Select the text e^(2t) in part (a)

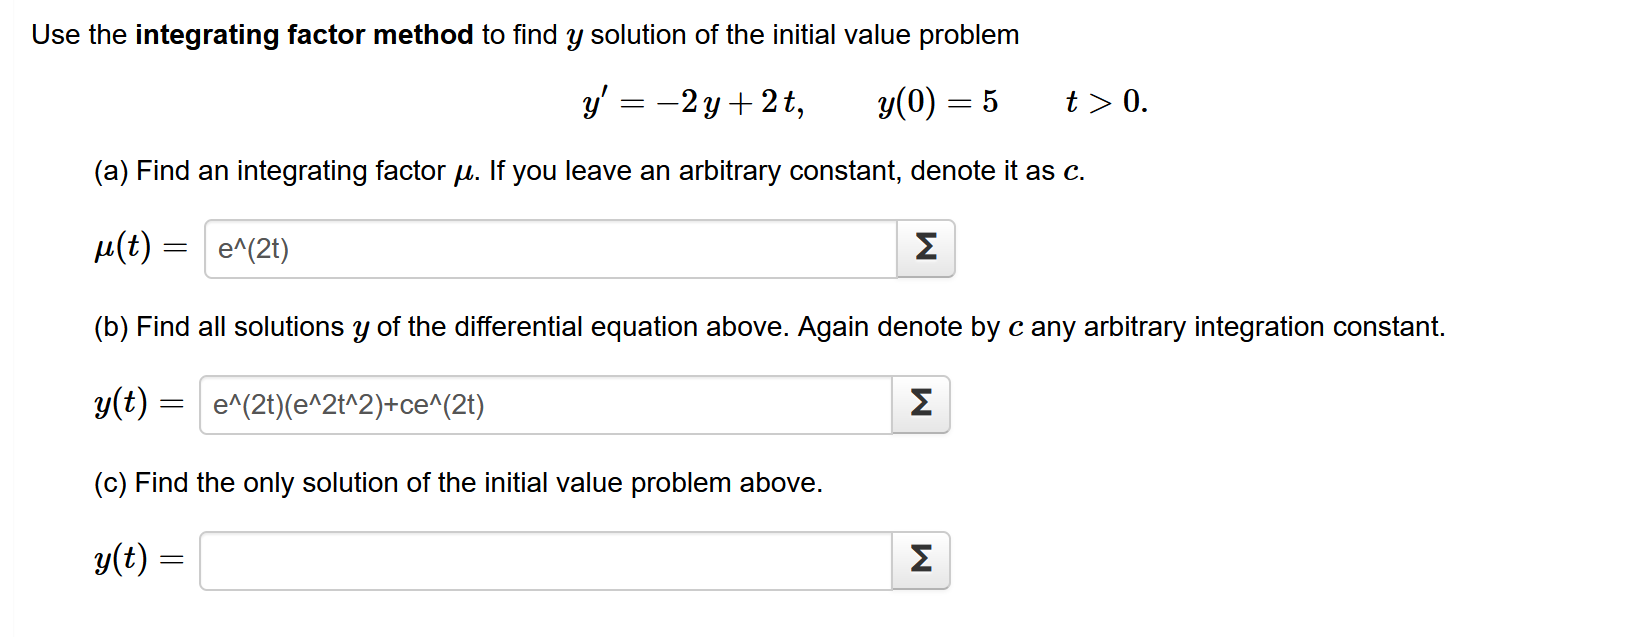pyautogui.click(x=253, y=249)
